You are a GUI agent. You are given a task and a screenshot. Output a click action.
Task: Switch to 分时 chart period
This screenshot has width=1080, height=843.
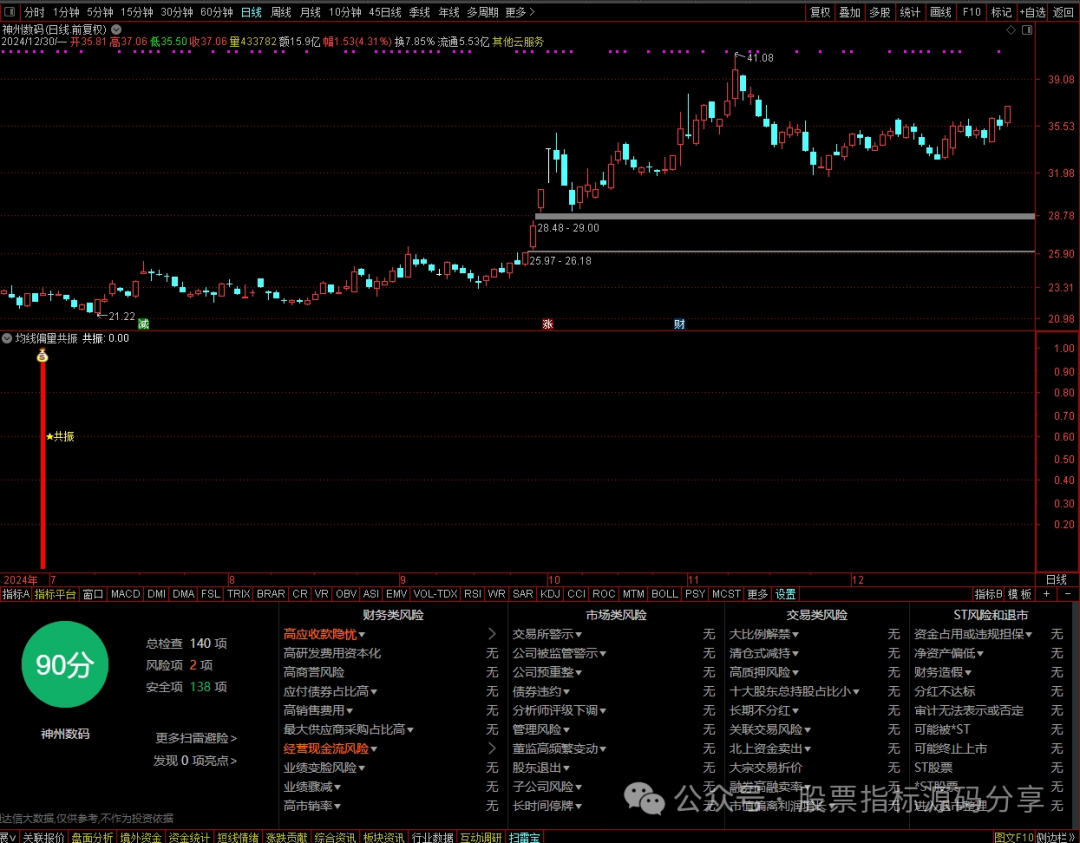34,12
